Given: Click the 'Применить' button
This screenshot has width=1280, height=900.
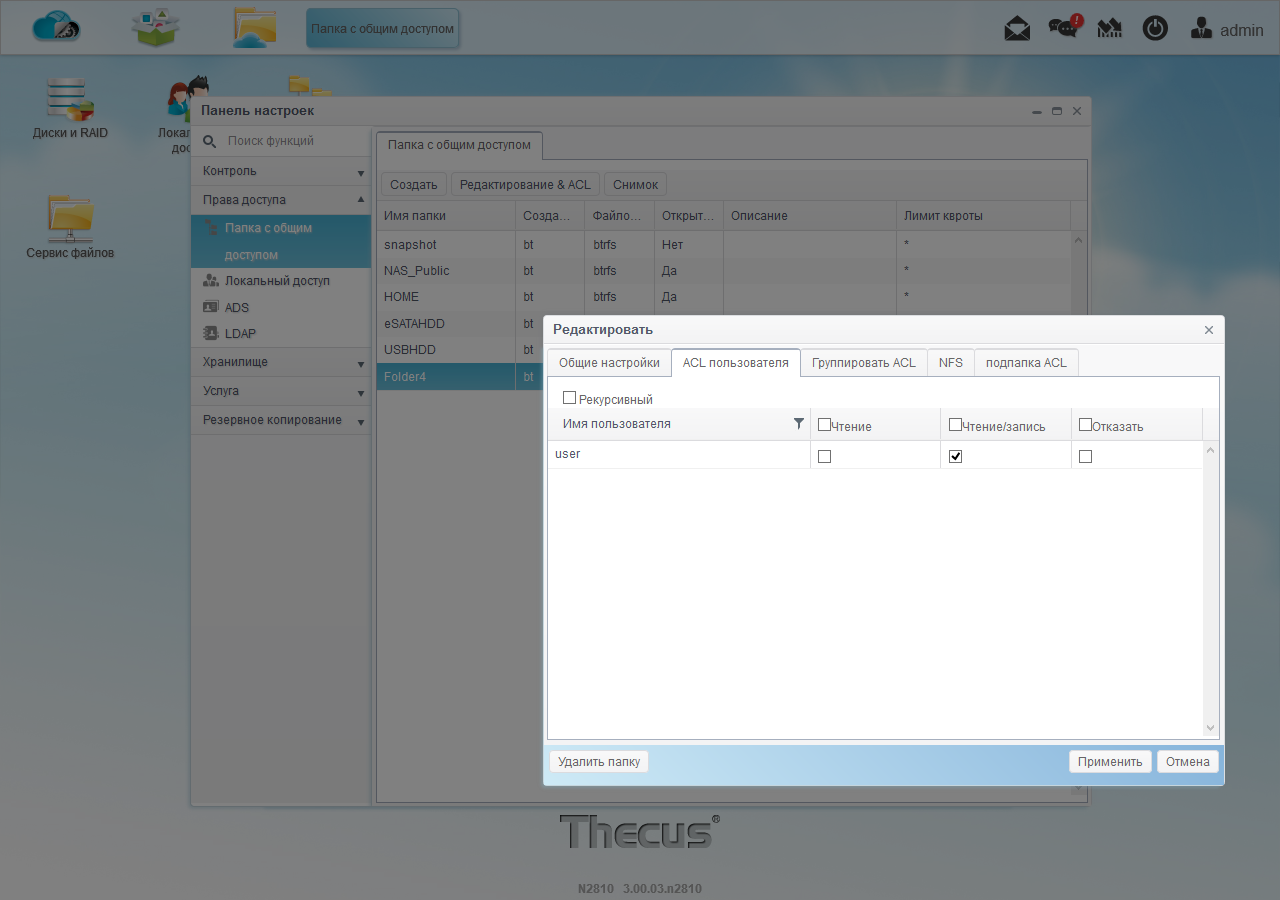Looking at the screenshot, I should 1110,762.
